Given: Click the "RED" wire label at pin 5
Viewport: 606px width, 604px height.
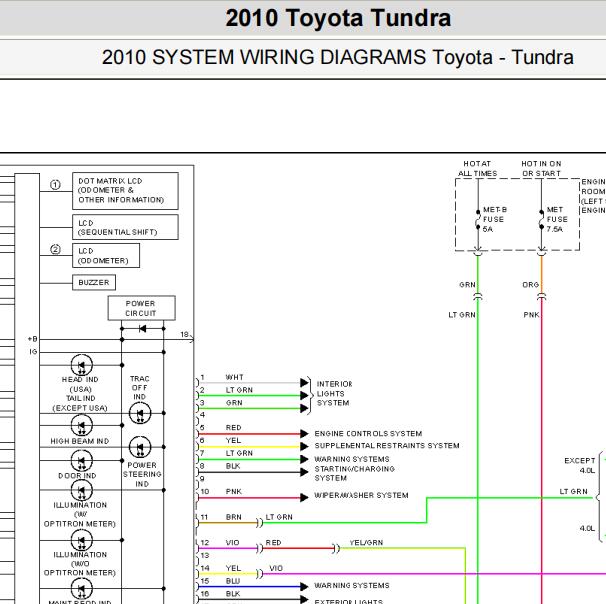Looking at the screenshot, I should pos(233,427).
